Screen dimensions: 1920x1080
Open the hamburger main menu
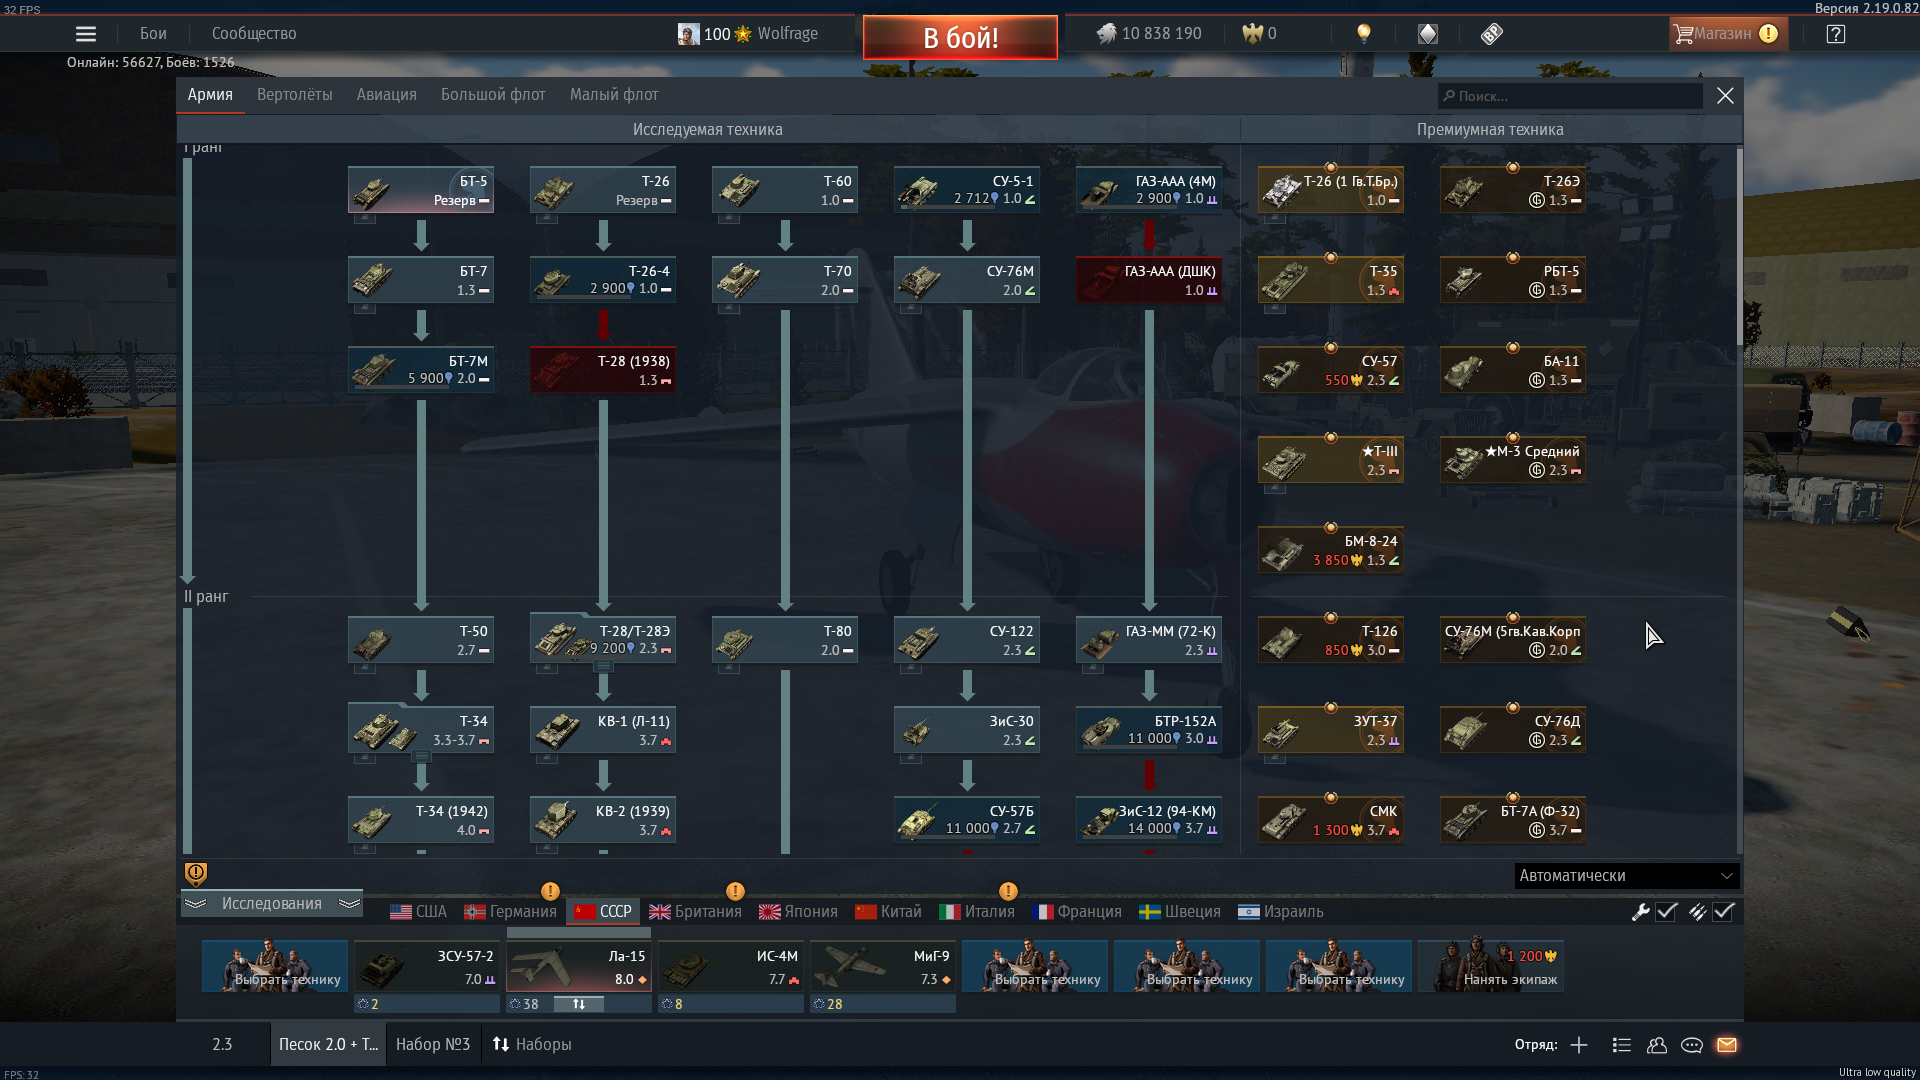tap(86, 34)
